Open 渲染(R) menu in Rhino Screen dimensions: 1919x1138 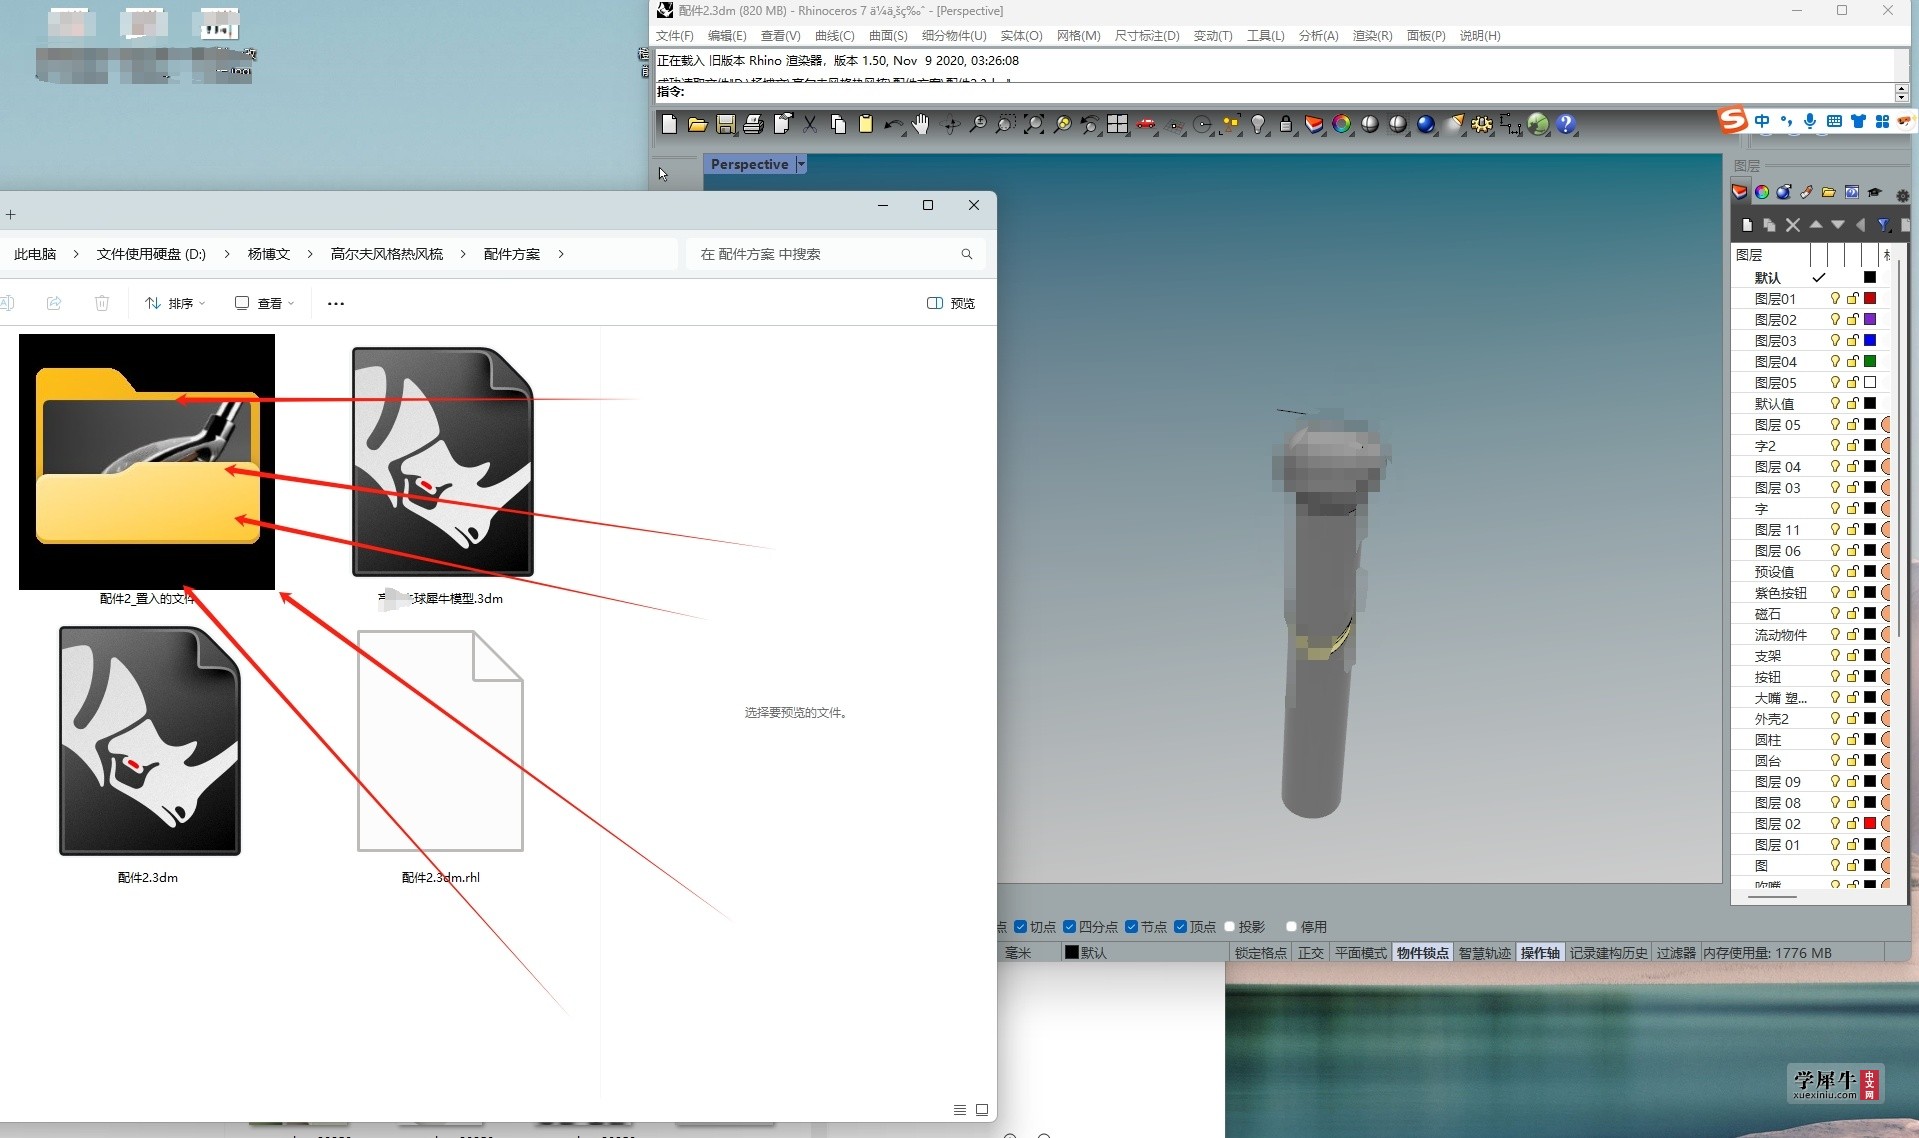tap(1372, 35)
